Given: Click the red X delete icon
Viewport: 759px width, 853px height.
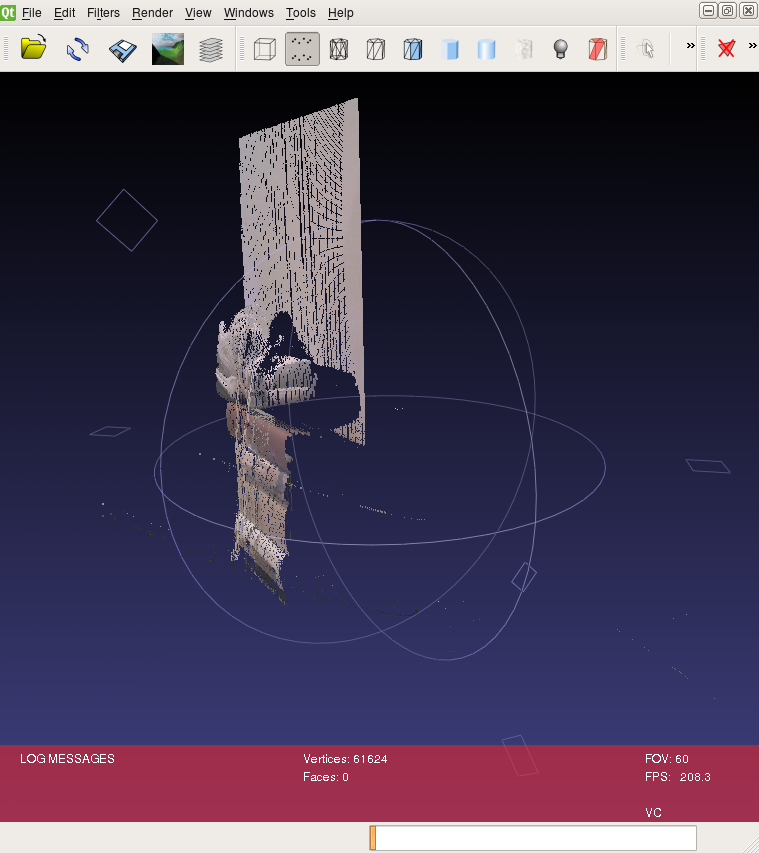Looking at the screenshot, I should tap(727, 49).
